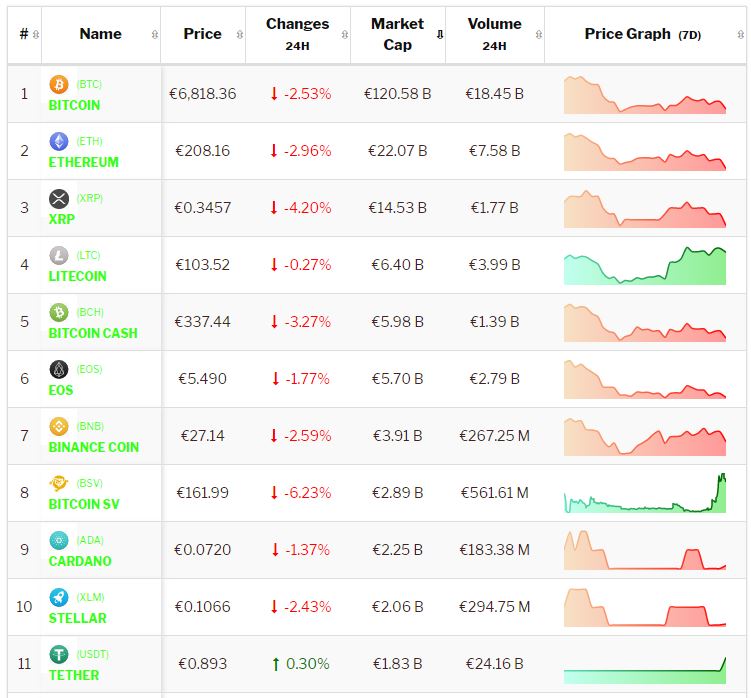Click the Price column header
Viewport: 751px width, 698px height.
click(x=203, y=34)
